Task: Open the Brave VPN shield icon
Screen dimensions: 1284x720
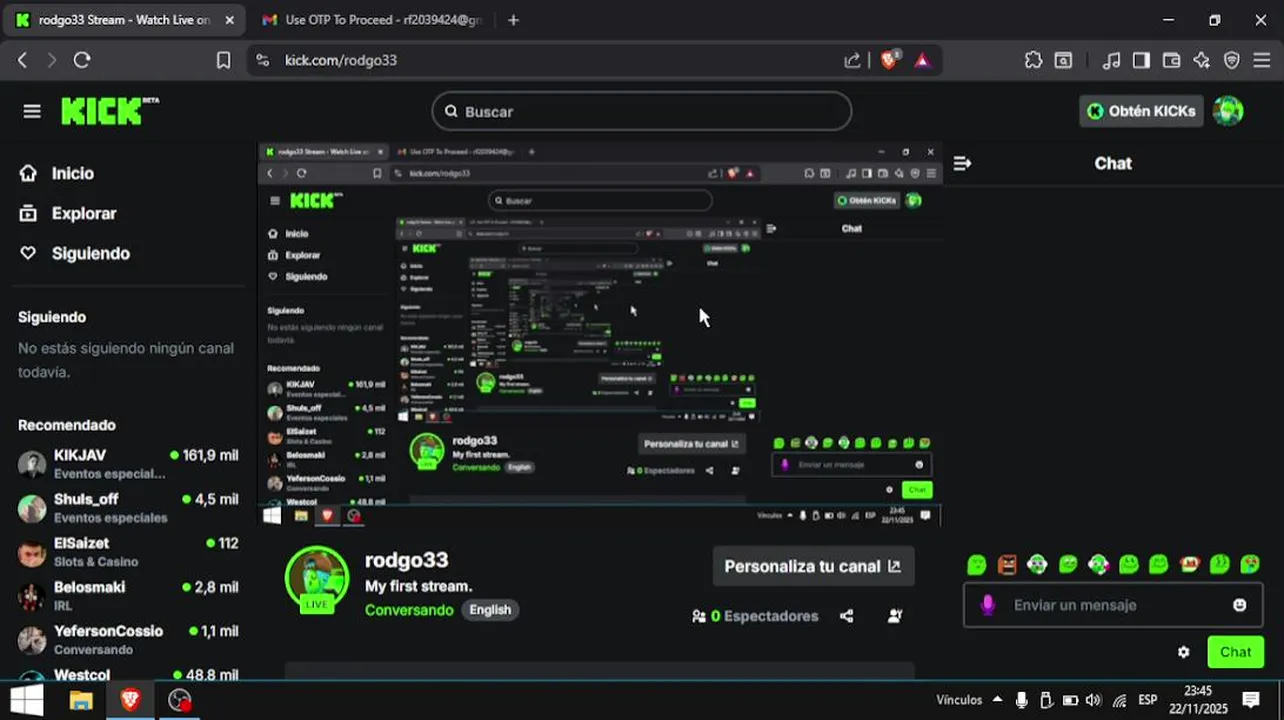Action: click(1232, 60)
